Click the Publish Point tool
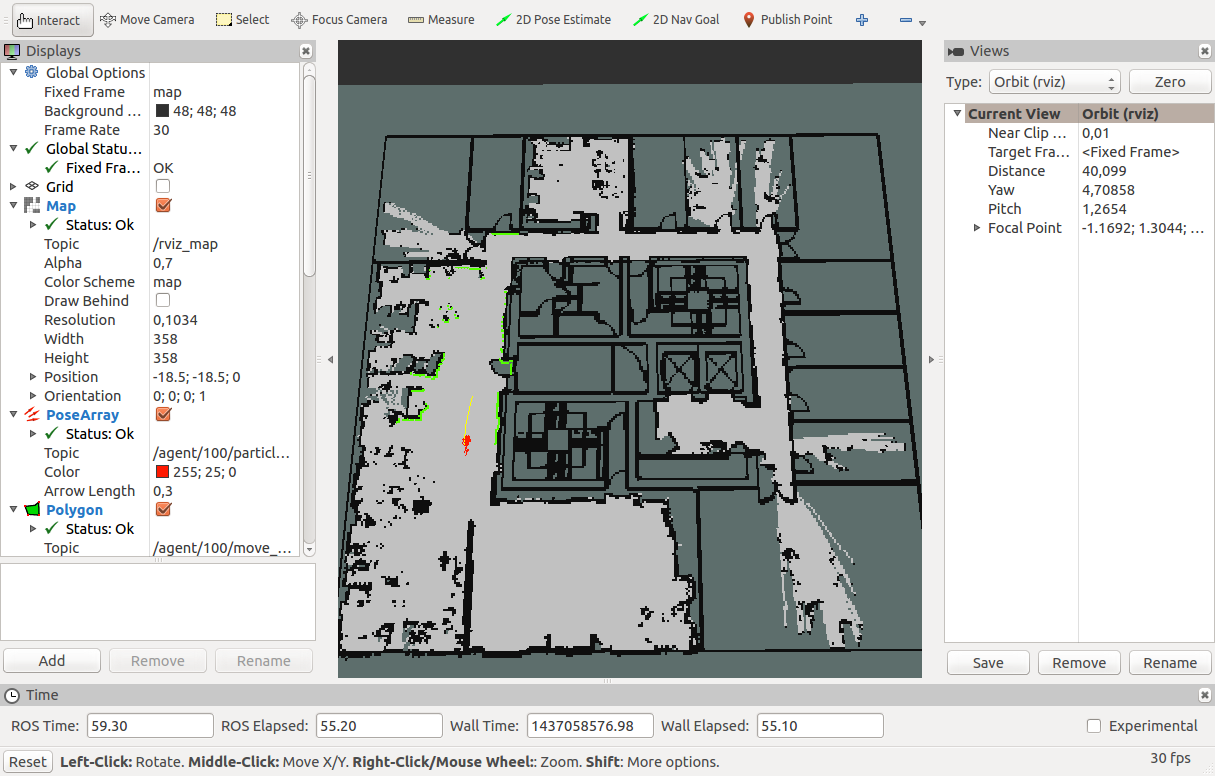The height and width of the screenshot is (776, 1215). (787, 20)
